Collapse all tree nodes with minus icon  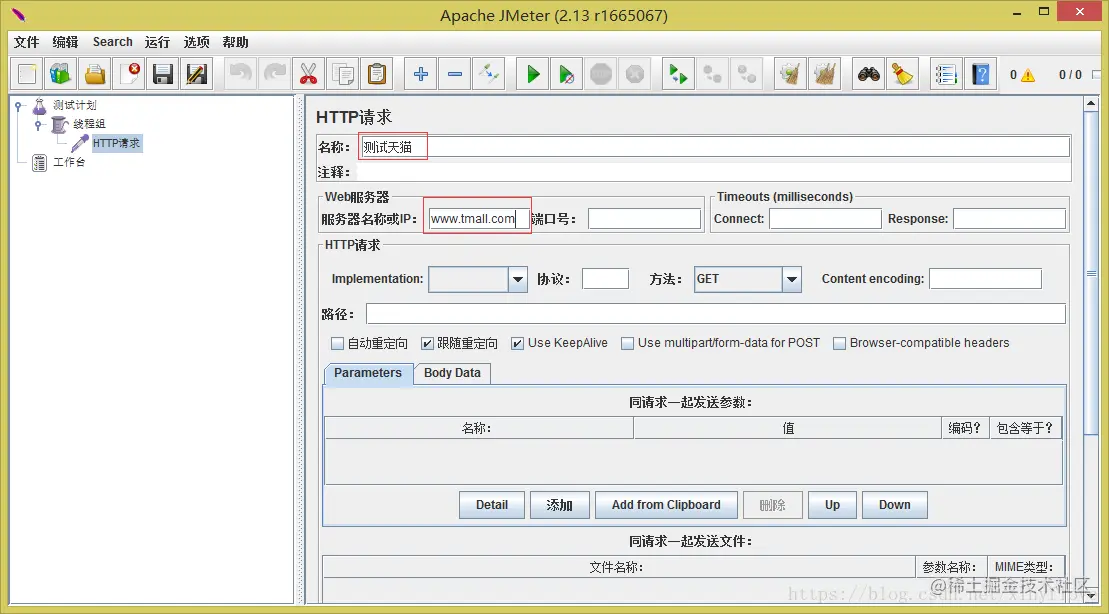click(455, 74)
